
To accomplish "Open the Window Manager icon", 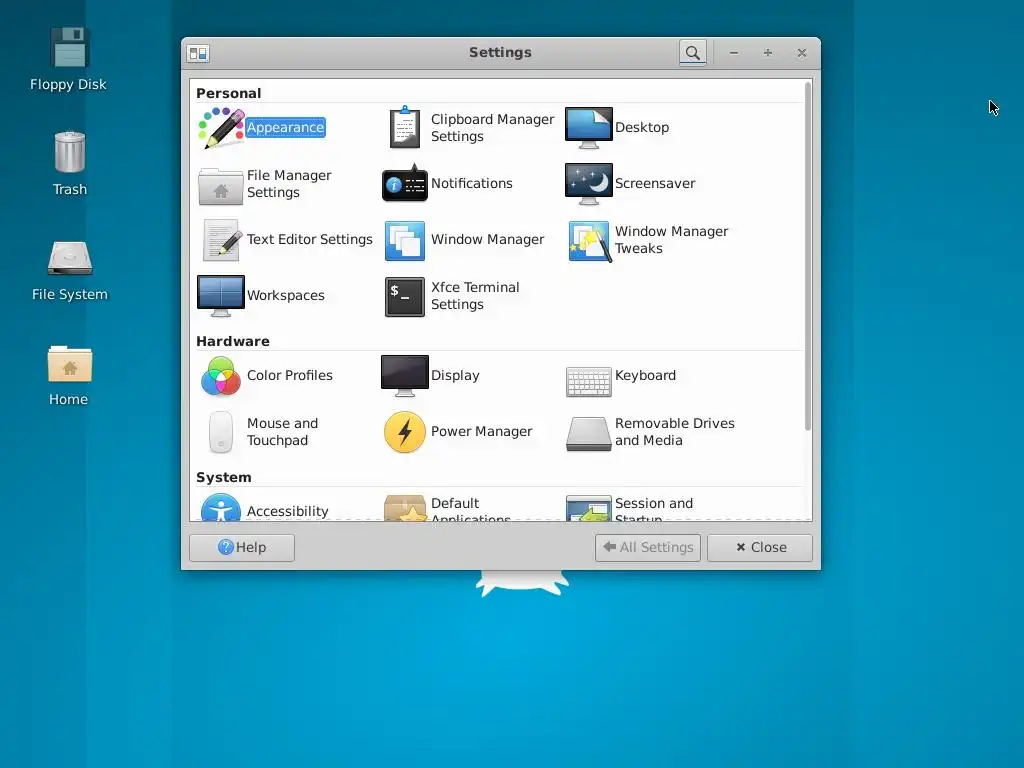I will coord(405,240).
